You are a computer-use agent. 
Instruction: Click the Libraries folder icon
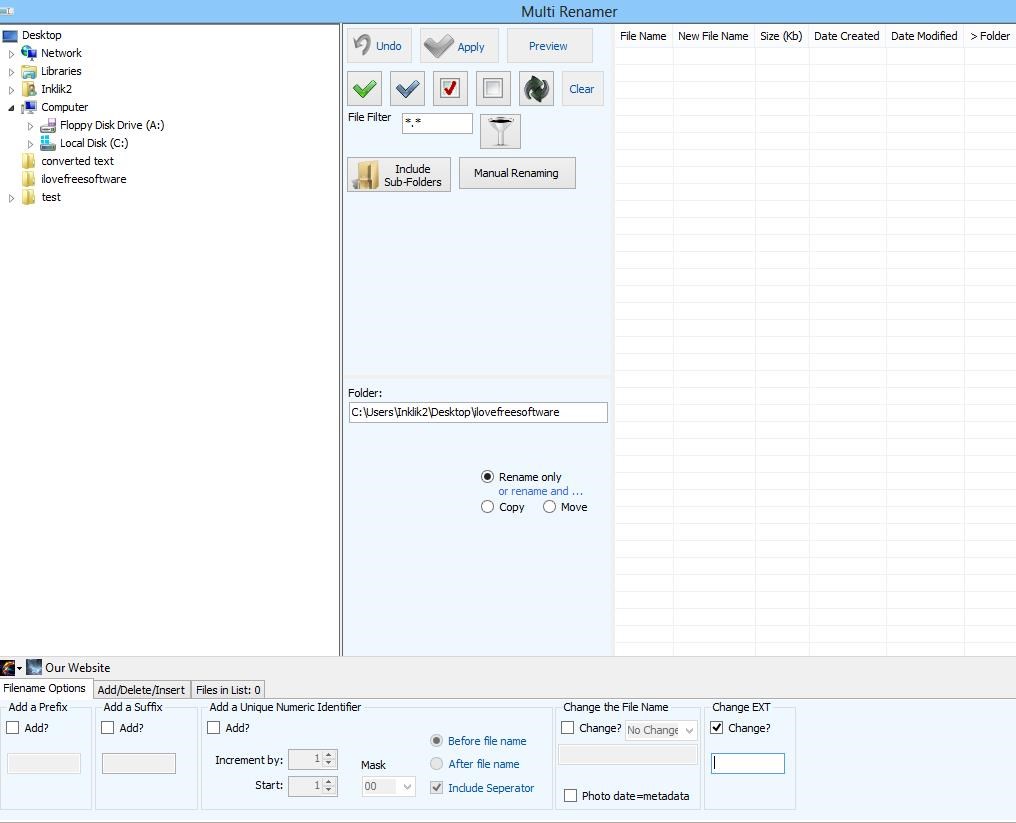[29, 71]
